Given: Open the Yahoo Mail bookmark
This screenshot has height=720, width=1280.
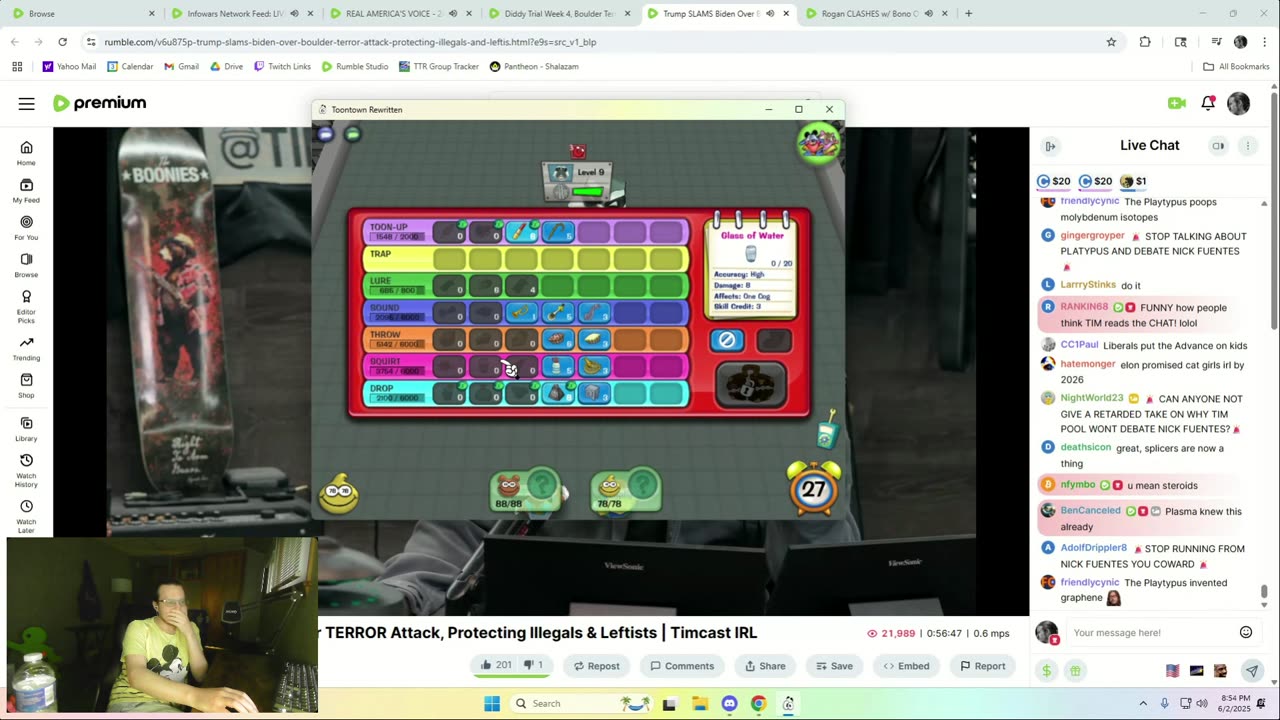Looking at the screenshot, I should 69,67.
